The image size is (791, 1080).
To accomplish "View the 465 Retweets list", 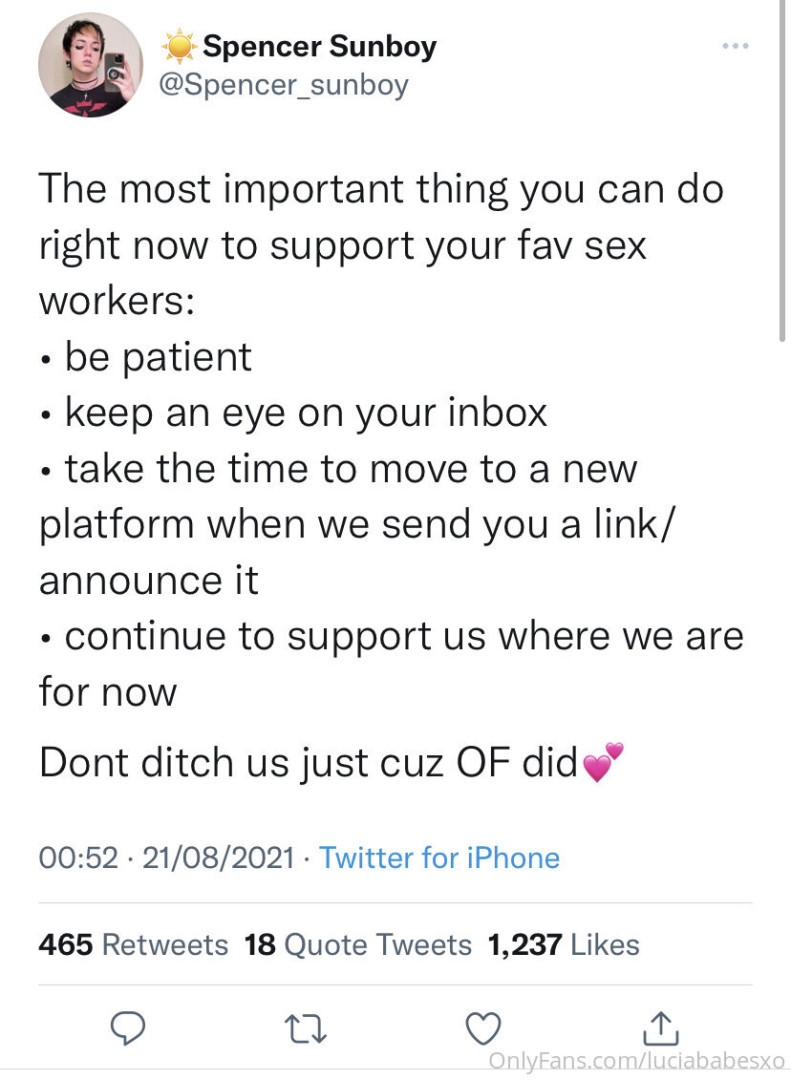I will coord(133,944).
